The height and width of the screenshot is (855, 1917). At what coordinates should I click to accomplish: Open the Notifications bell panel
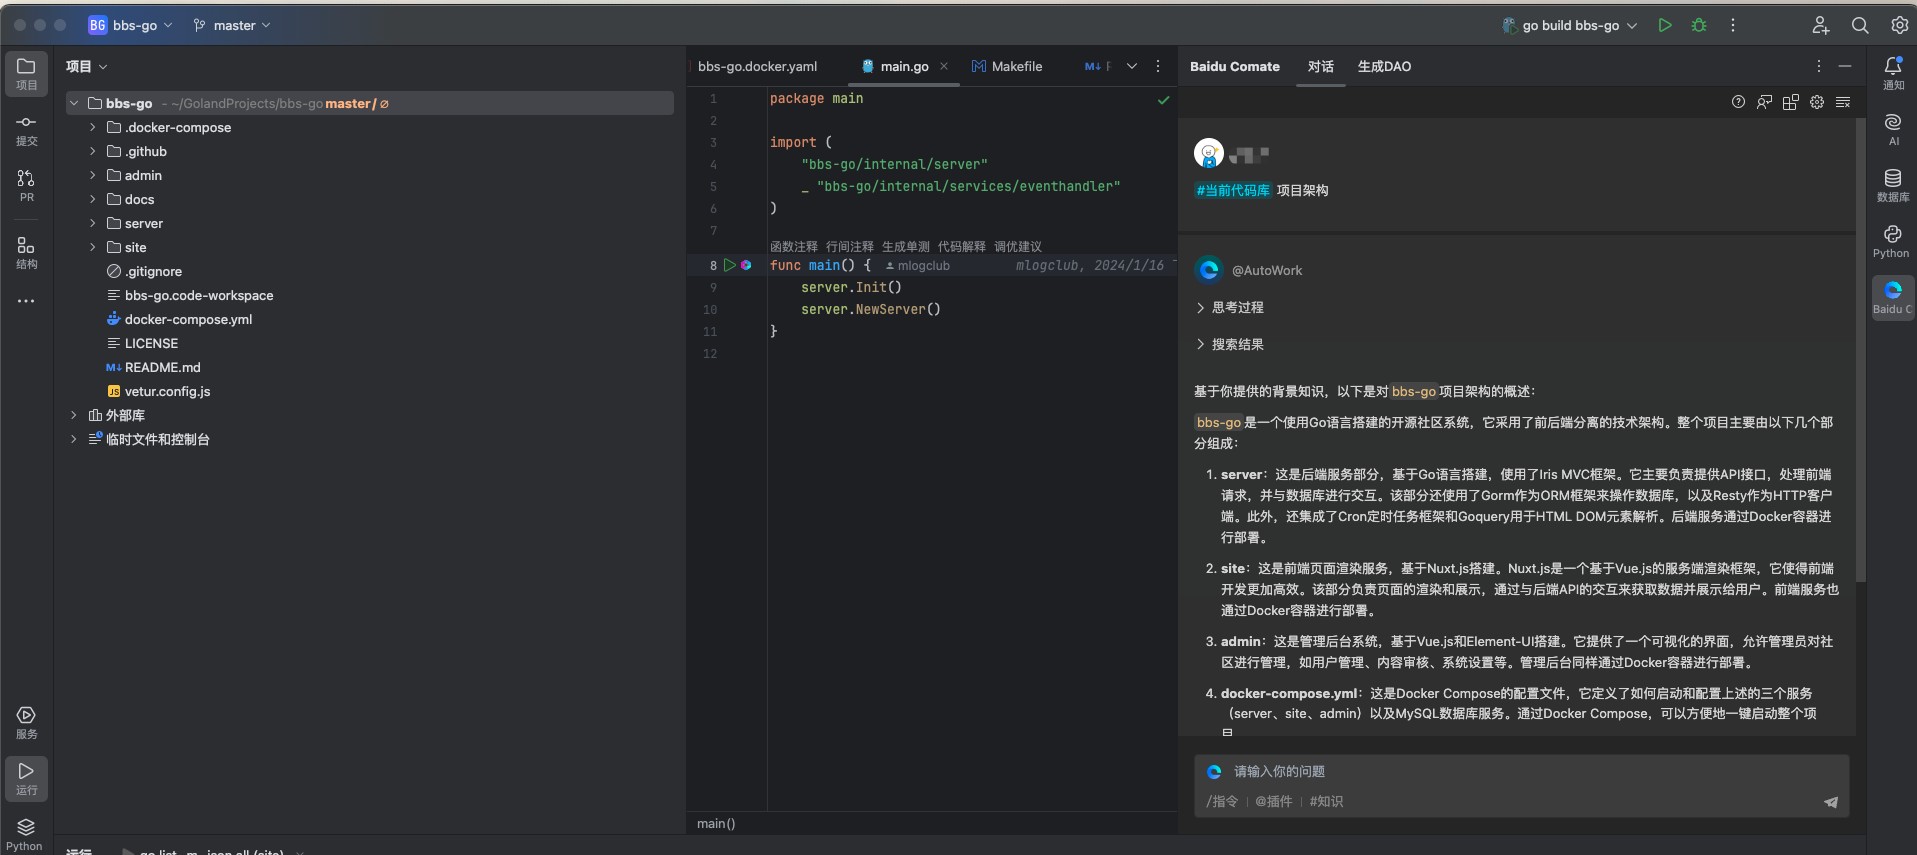[1893, 73]
